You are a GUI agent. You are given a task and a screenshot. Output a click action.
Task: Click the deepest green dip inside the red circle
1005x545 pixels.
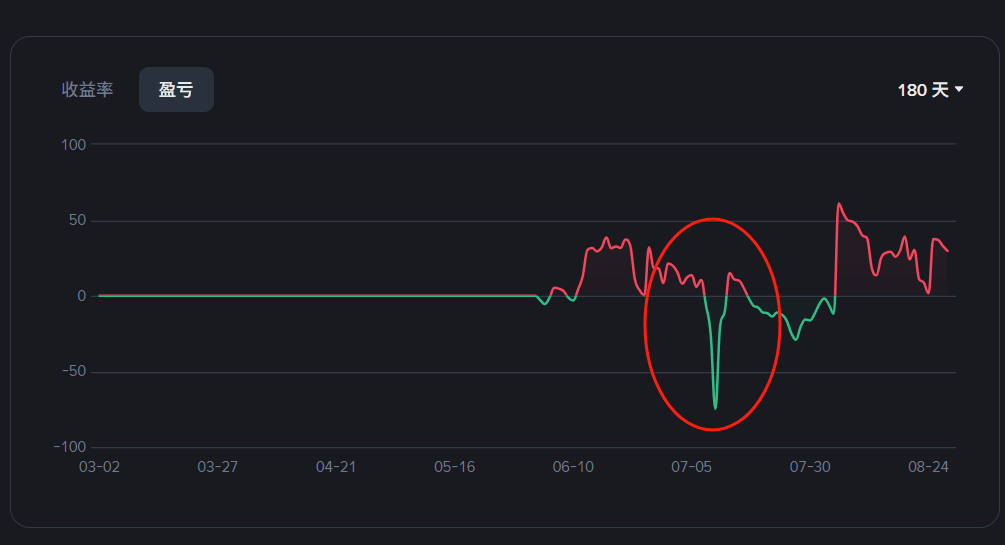(x=715, y=407)
